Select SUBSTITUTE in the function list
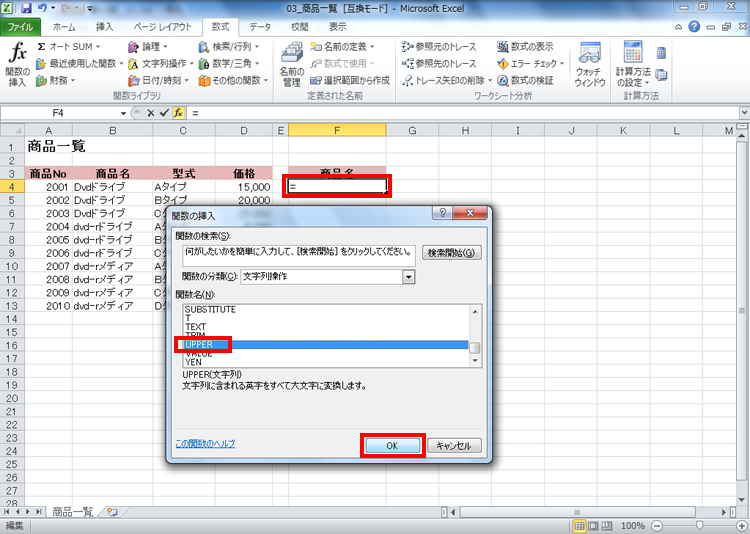 pos(210,310)
